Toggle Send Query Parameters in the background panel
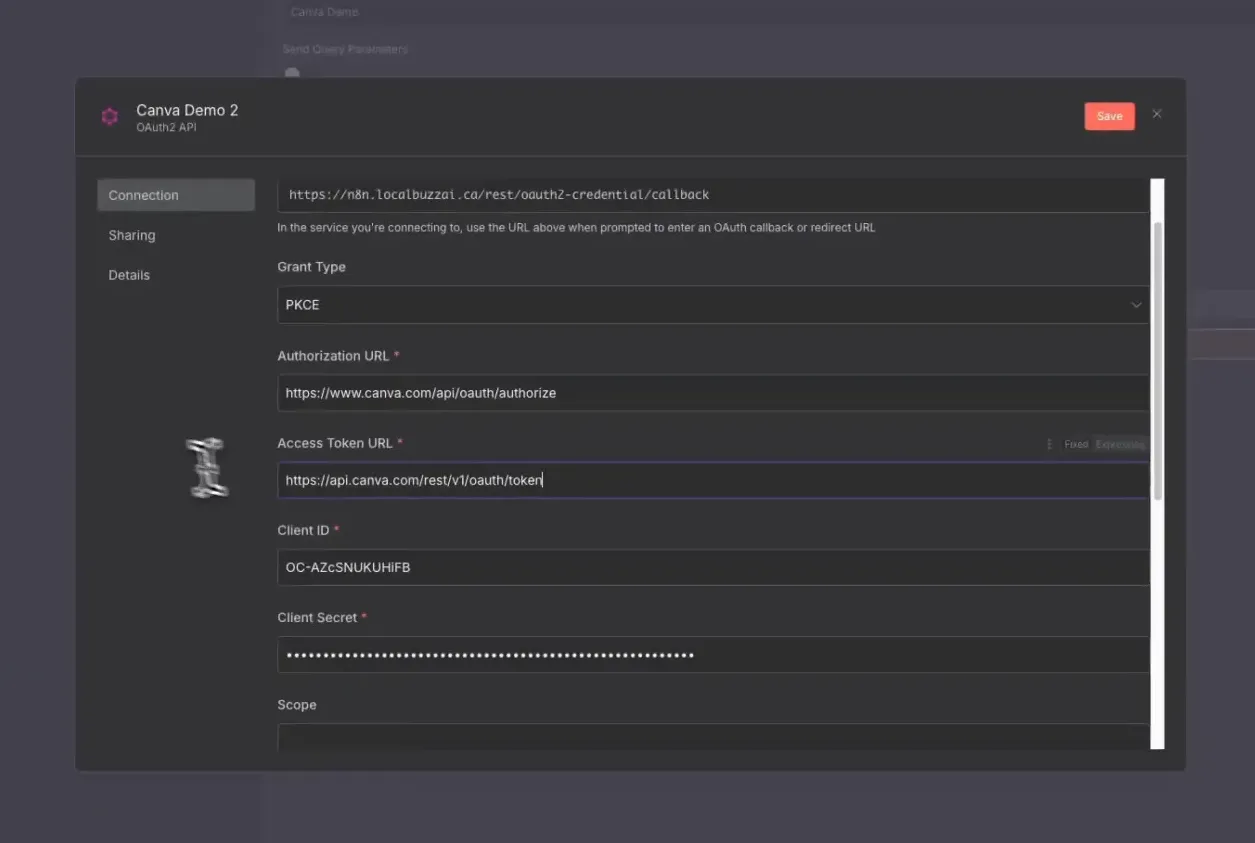Viewport: 1255px width, 843px height. [292, 72]
